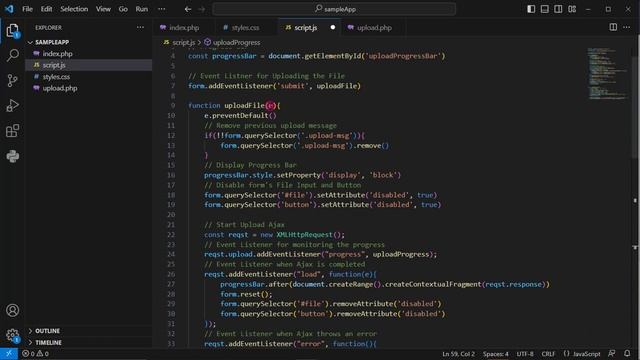Go back with the left arrow
The height and width of the screenshot is (360, 640).
[188, 9]
